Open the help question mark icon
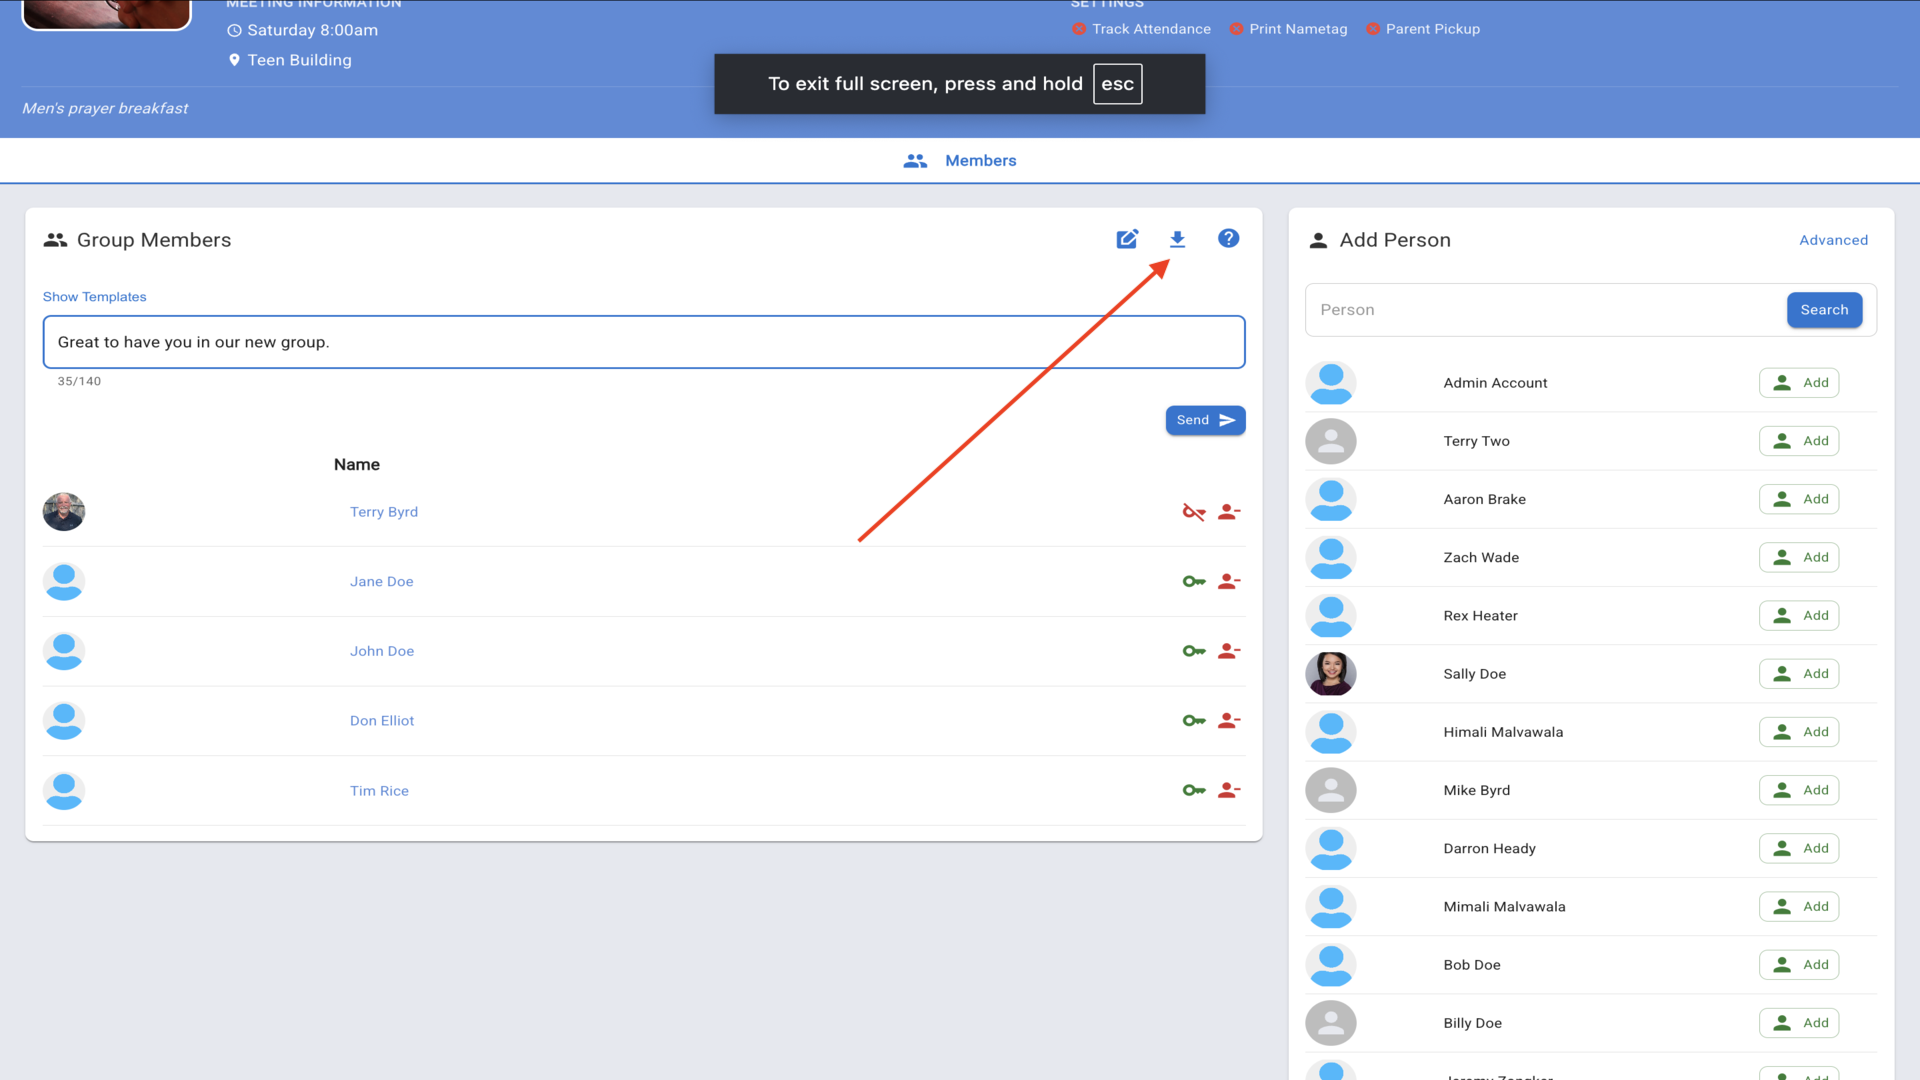The height and width of the screenshot is (1080, 1920). point(1228,238)
